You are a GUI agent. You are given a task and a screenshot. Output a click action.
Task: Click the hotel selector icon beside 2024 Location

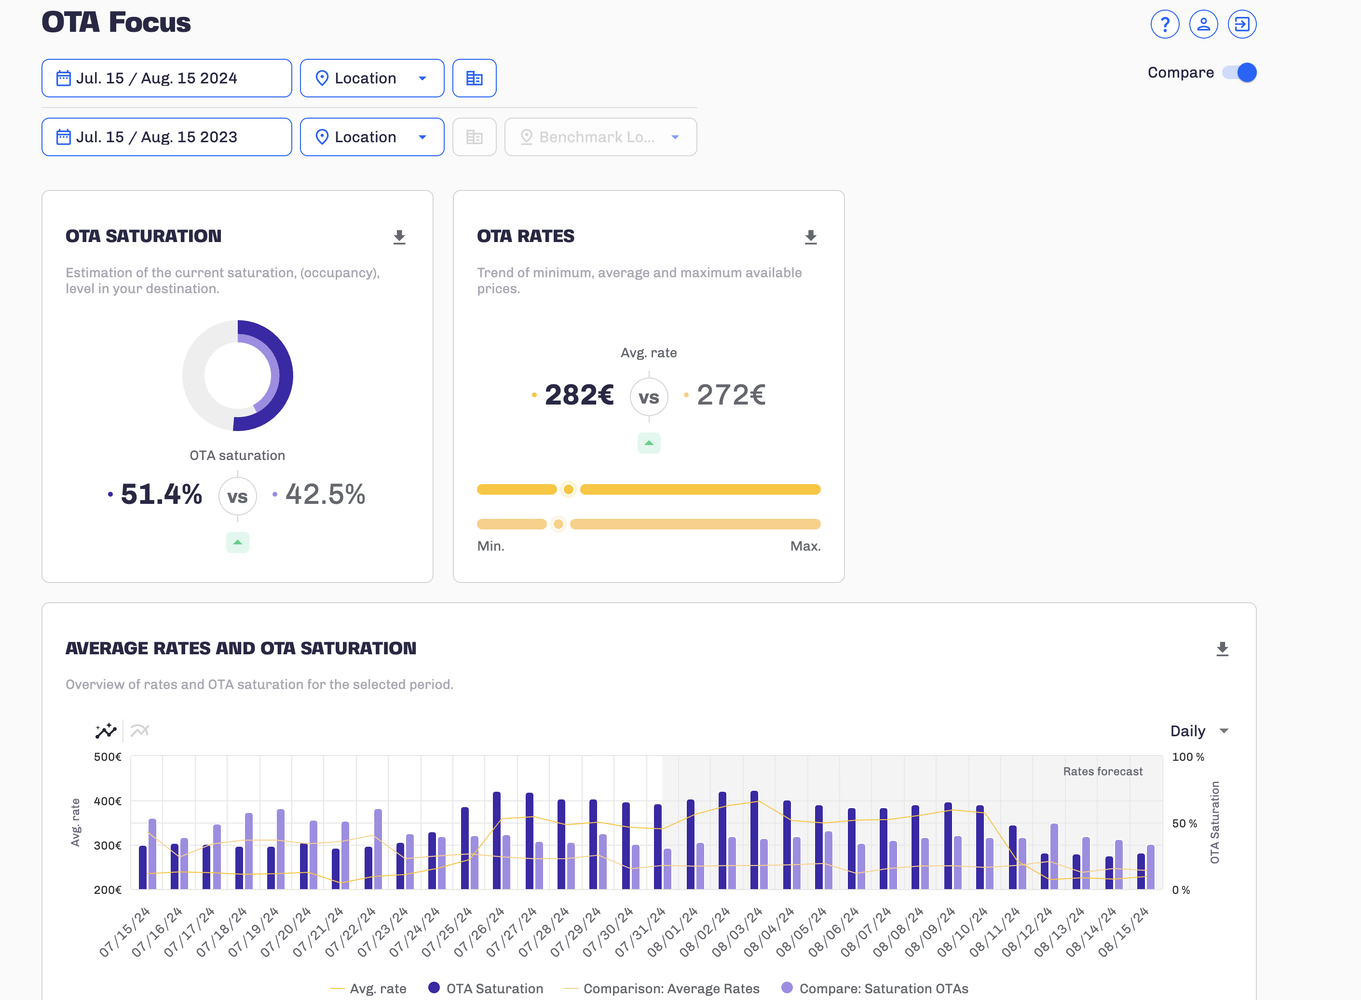point(474,78)
